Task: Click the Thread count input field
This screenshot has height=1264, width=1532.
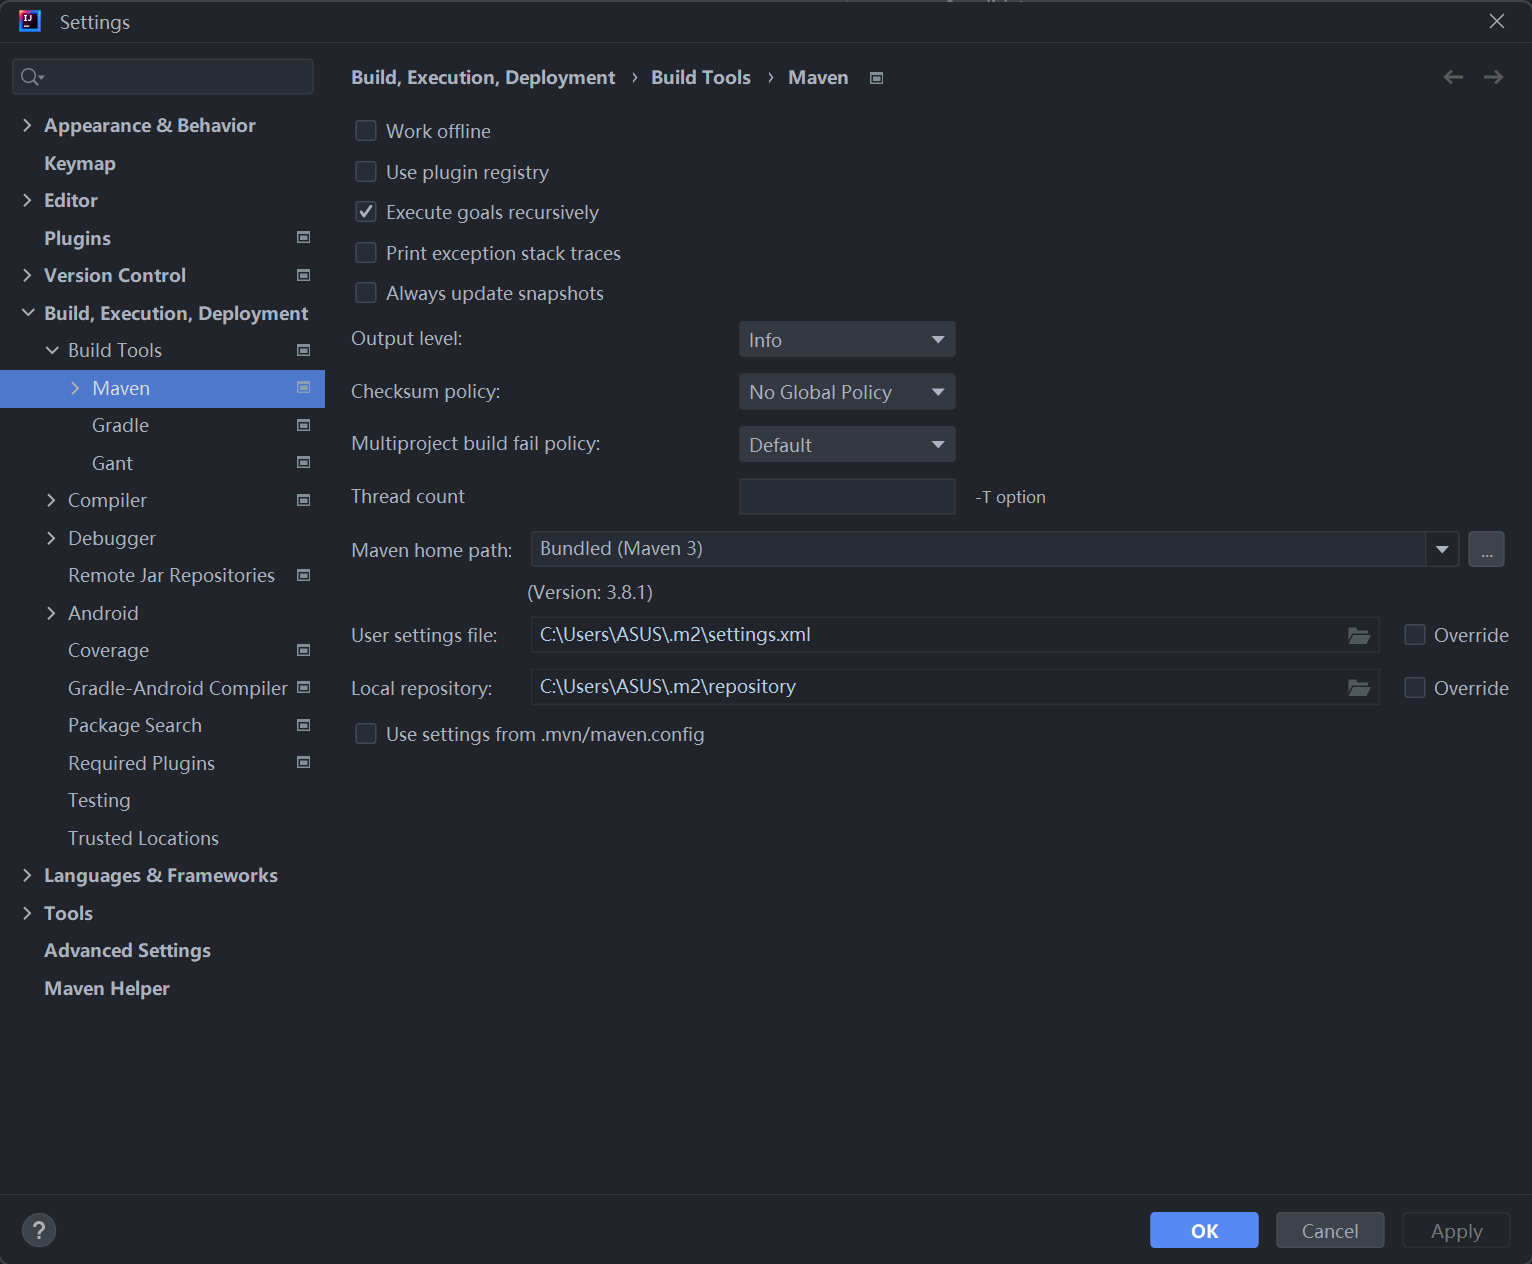Action: tap(847, 496)
